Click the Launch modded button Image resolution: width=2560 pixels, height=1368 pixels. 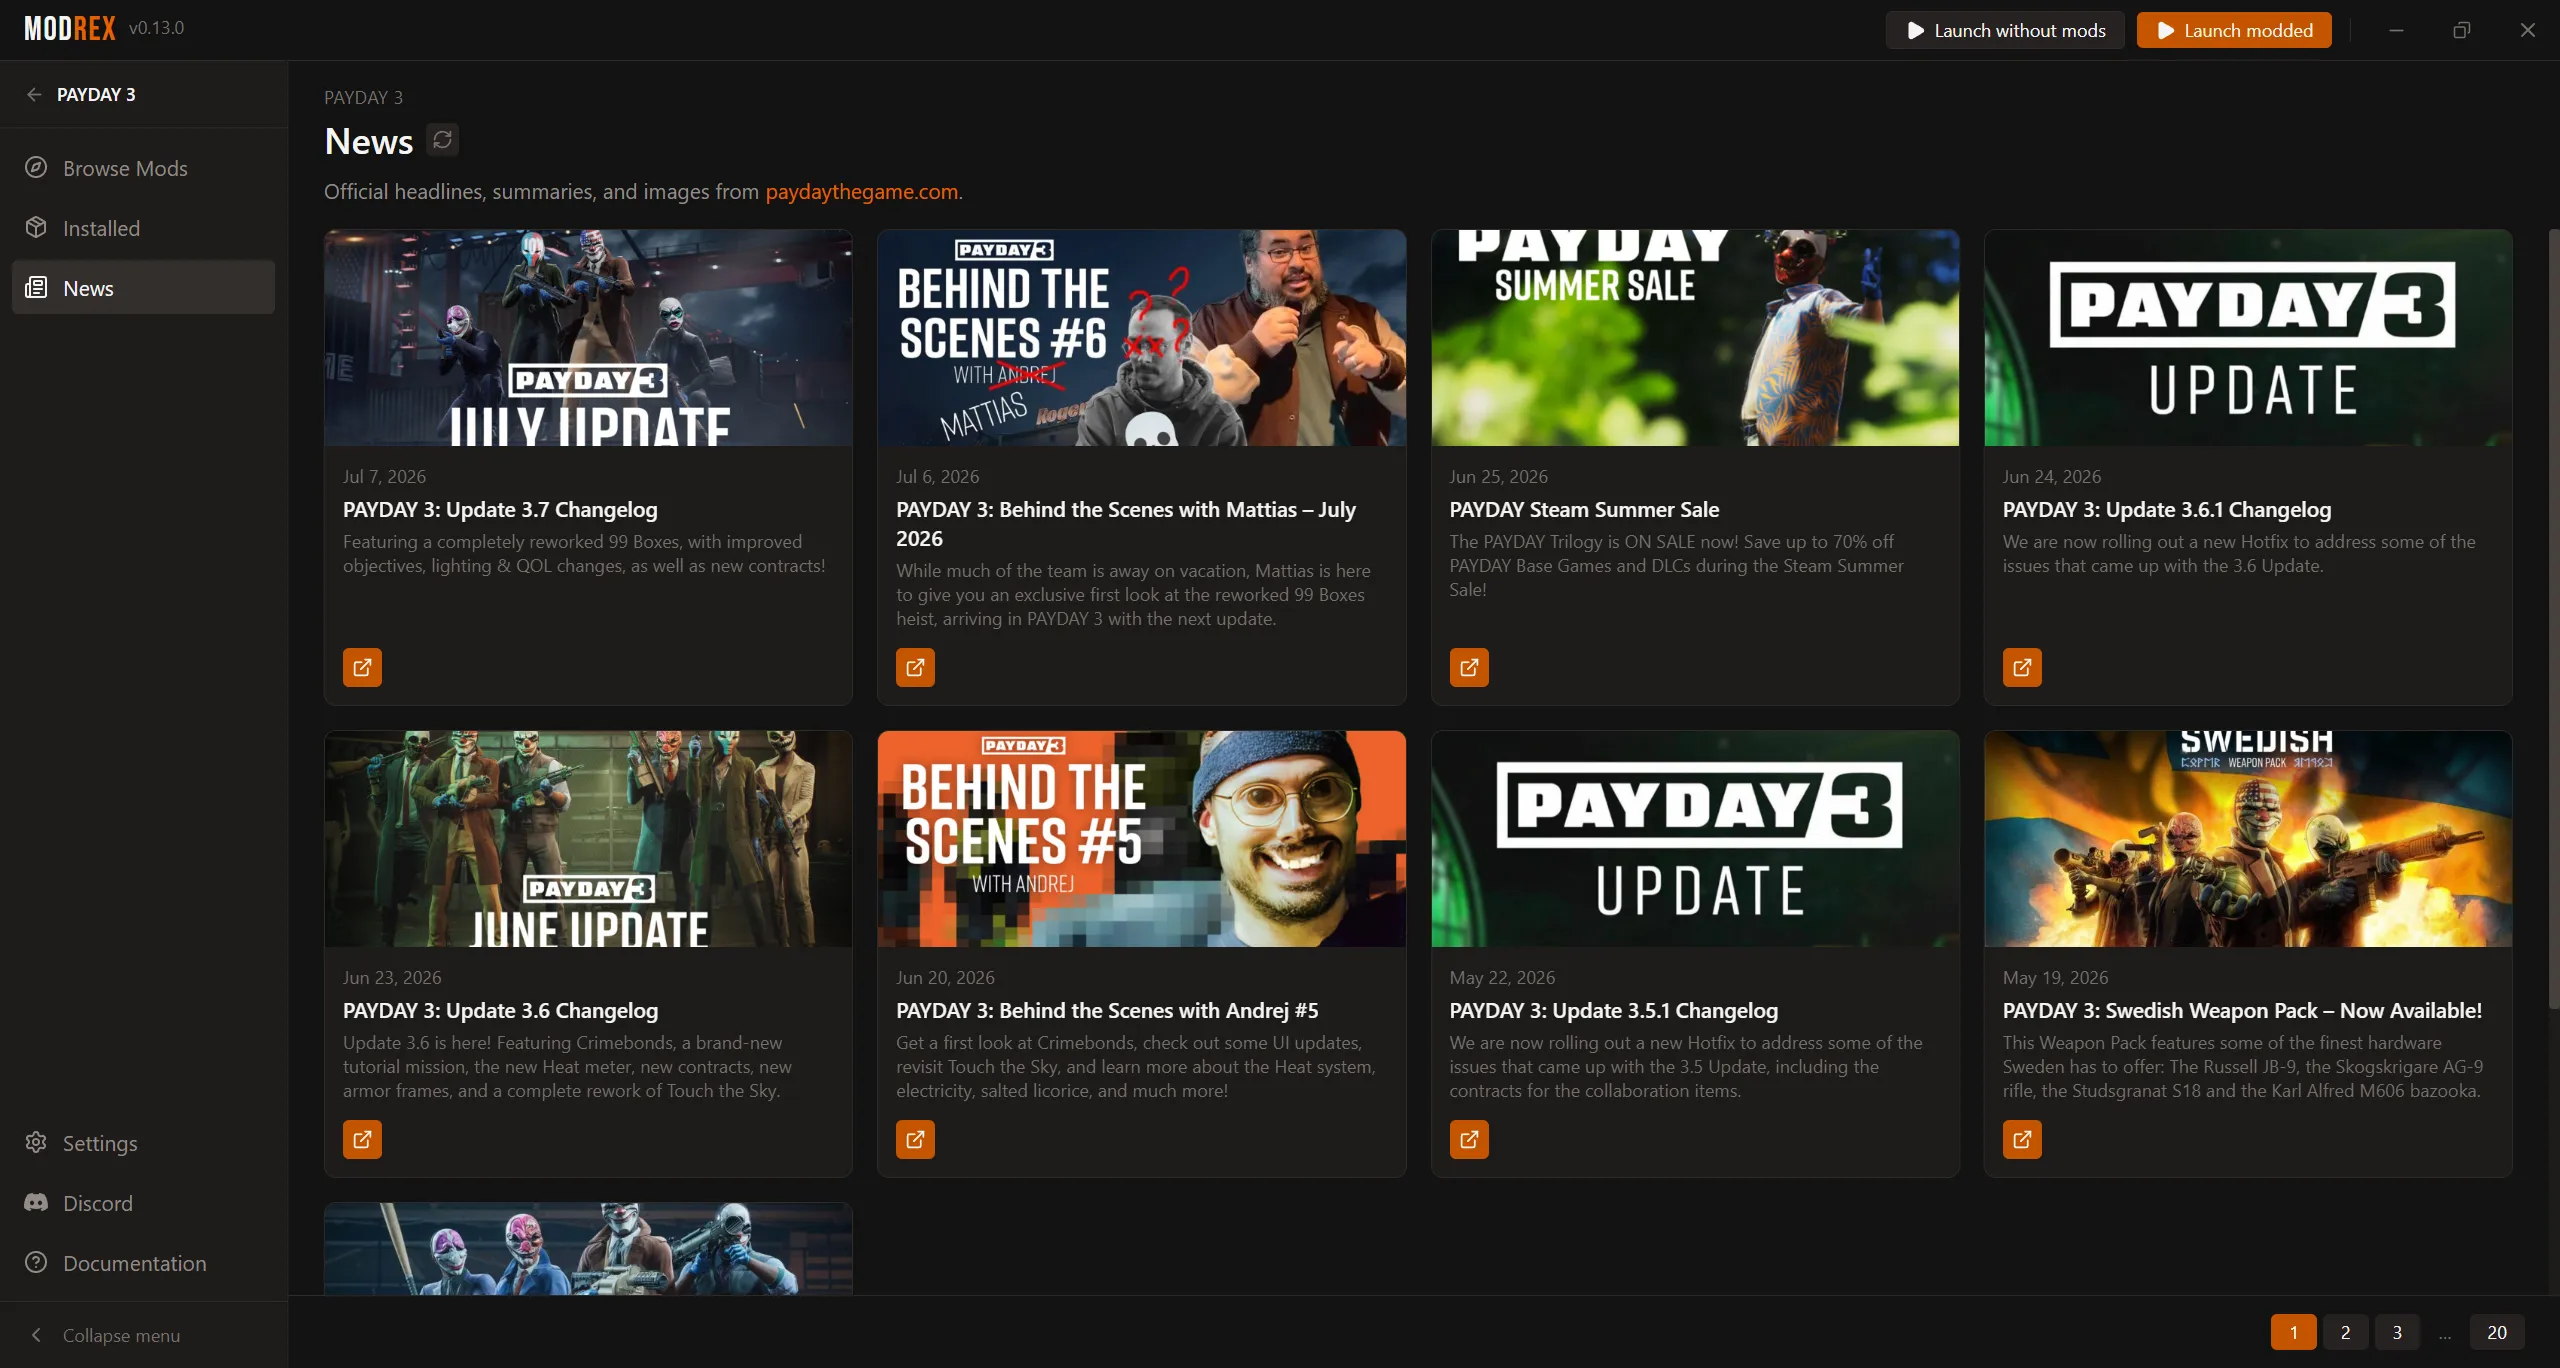[2234, 30]
